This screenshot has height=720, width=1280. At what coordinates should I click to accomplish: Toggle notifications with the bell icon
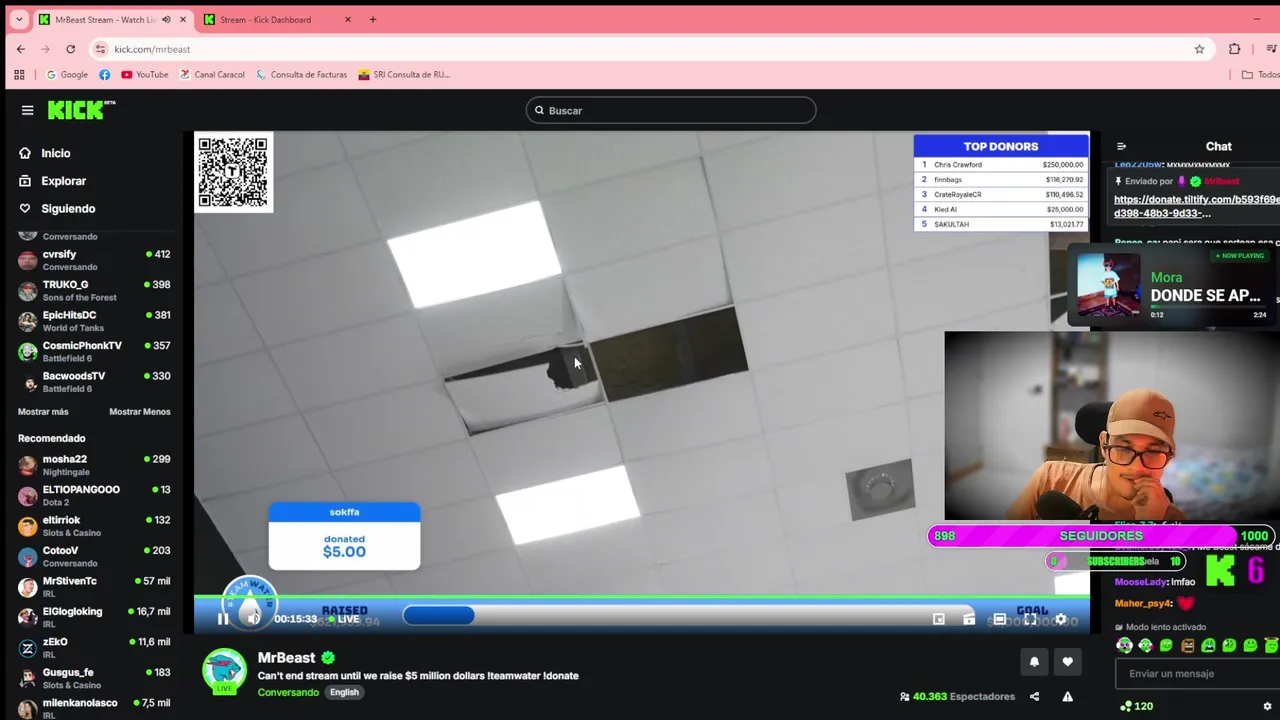tap(1034, 661)
